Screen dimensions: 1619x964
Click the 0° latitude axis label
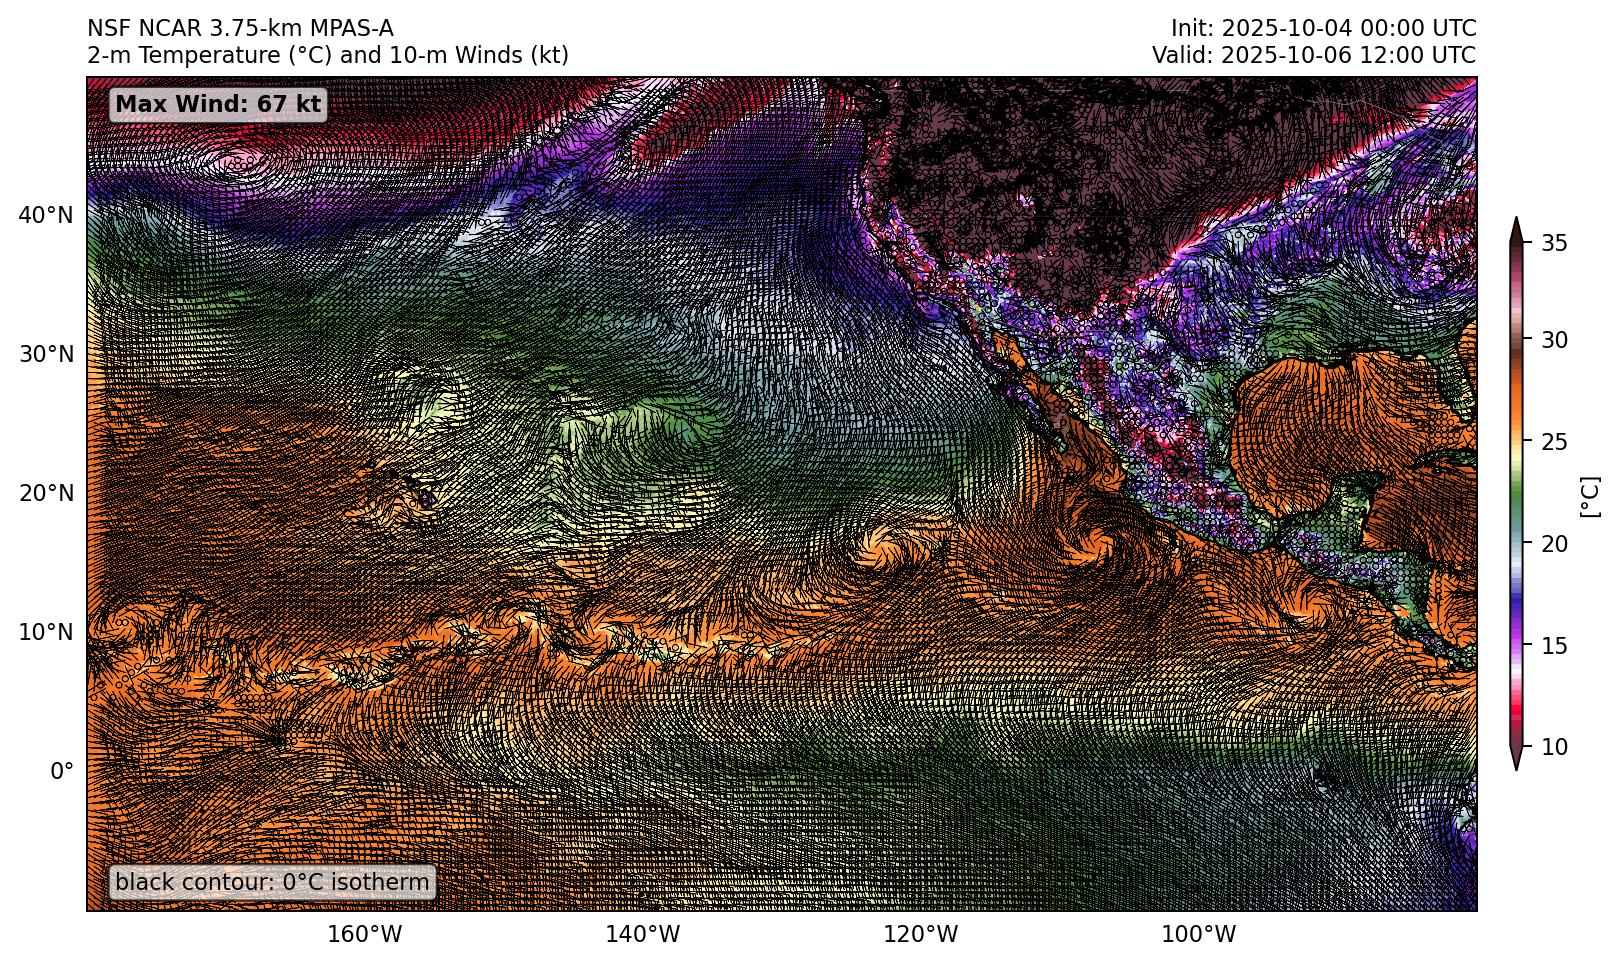62,771
